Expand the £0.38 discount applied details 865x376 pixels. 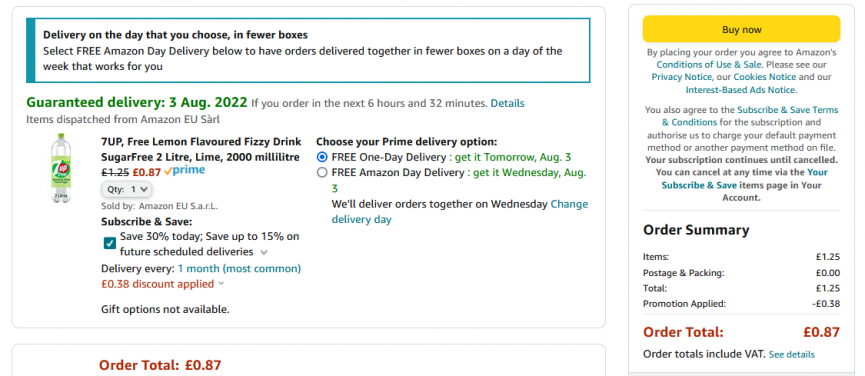163,284
